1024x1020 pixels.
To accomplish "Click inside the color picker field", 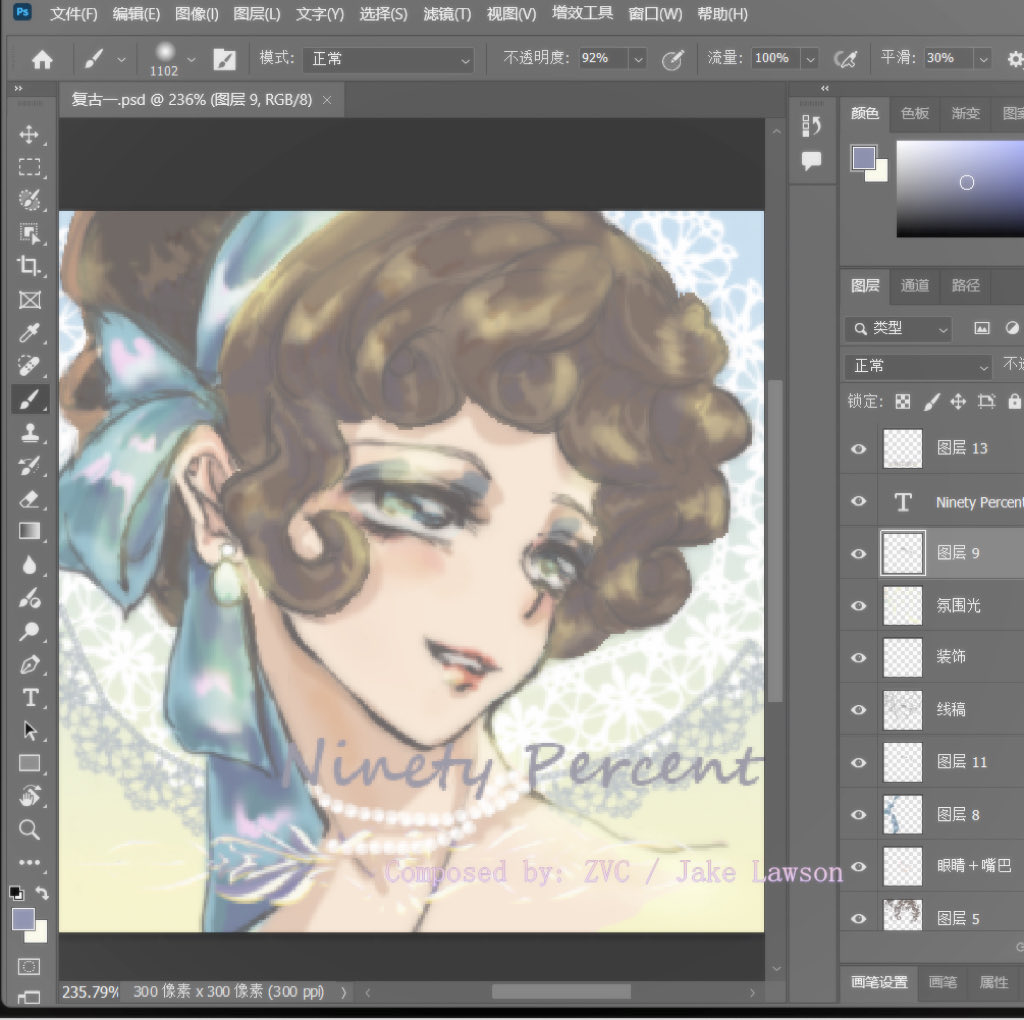I will (960, 189).
